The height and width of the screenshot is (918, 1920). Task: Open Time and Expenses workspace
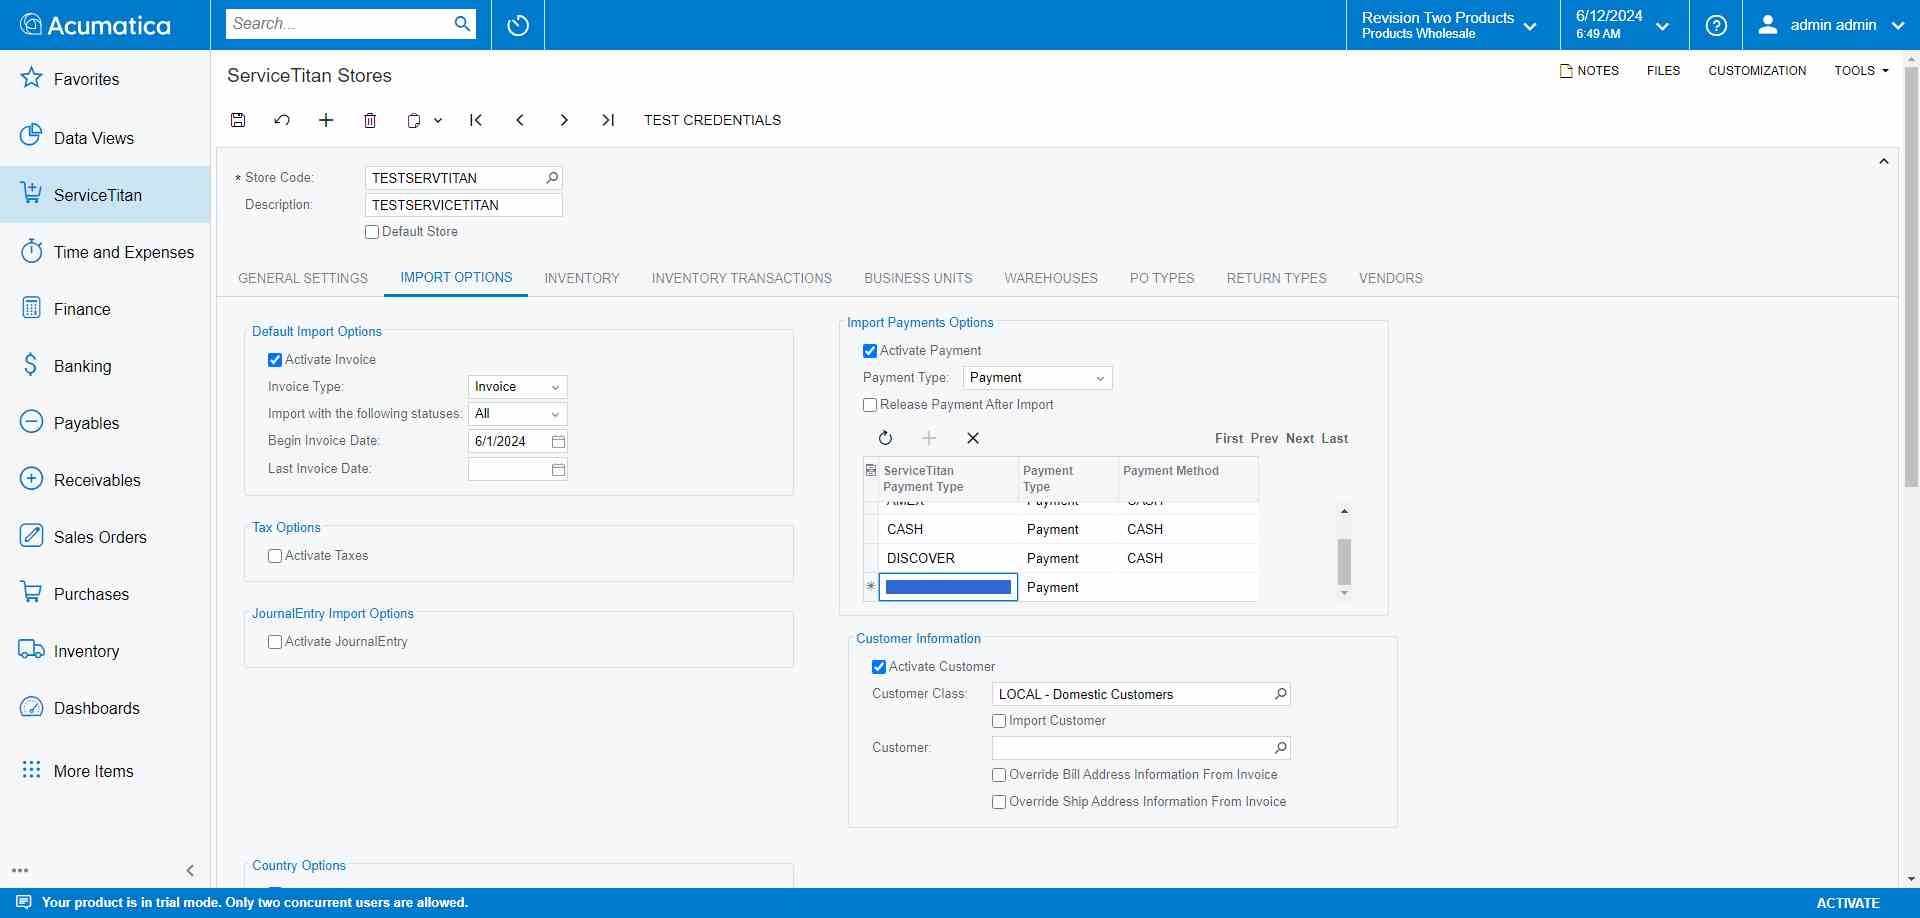click(105, 252)
